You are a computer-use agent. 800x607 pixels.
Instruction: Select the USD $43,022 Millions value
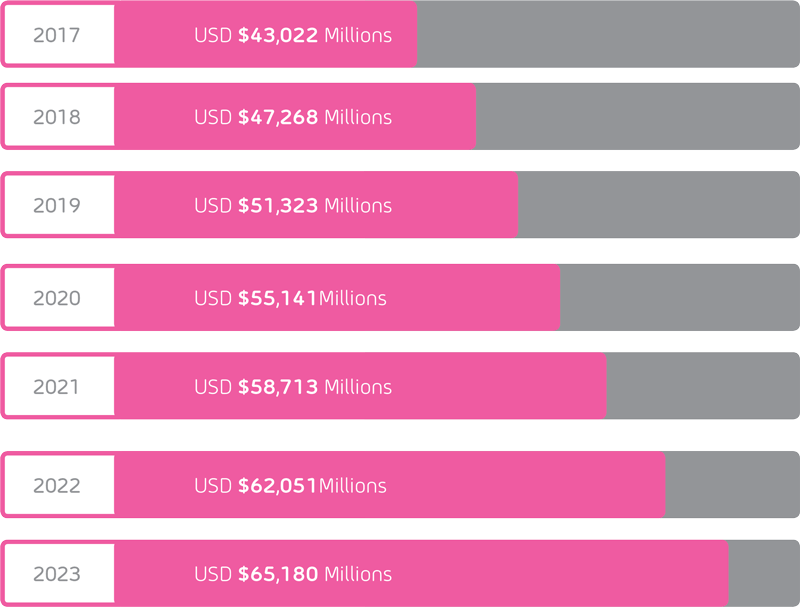coord(293,35)
